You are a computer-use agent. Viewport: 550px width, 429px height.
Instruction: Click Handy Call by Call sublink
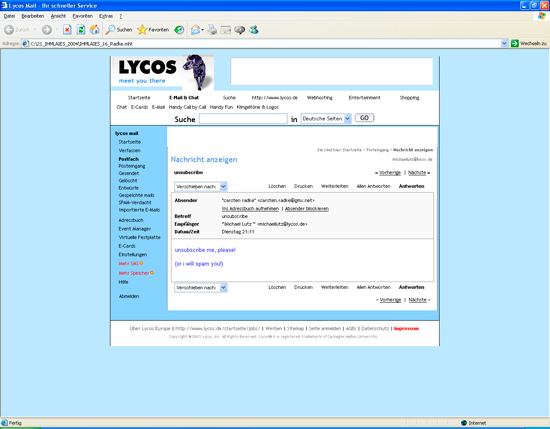coord(187,107)
